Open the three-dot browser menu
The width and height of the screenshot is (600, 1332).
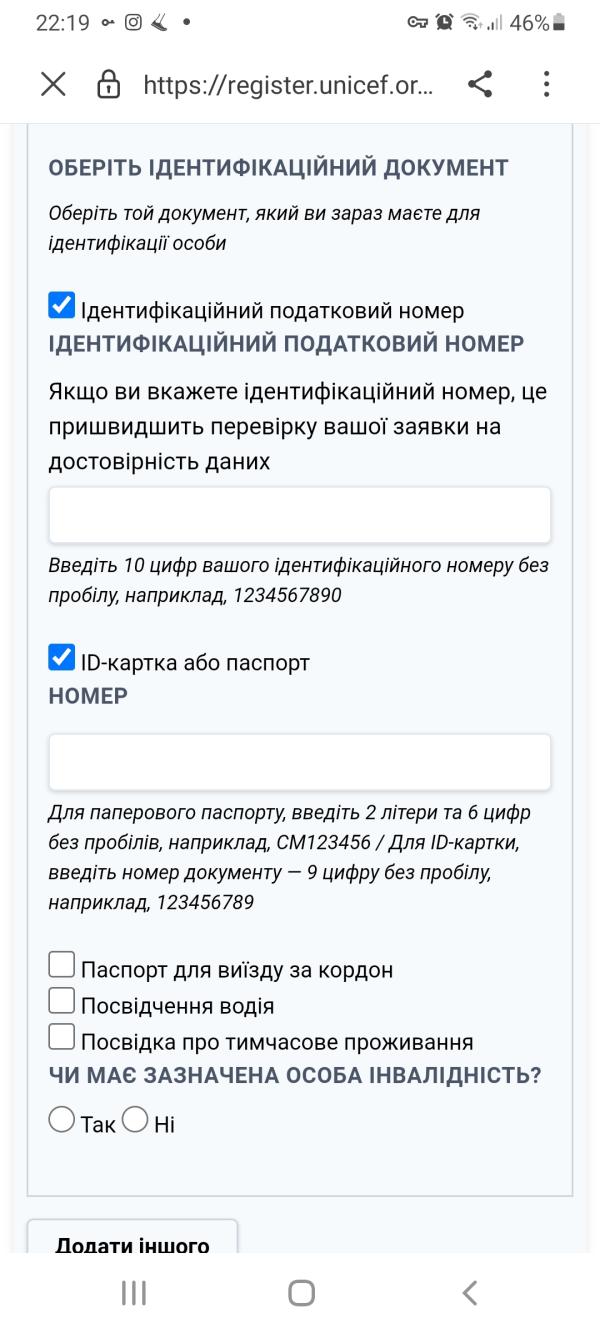point(546,85)
